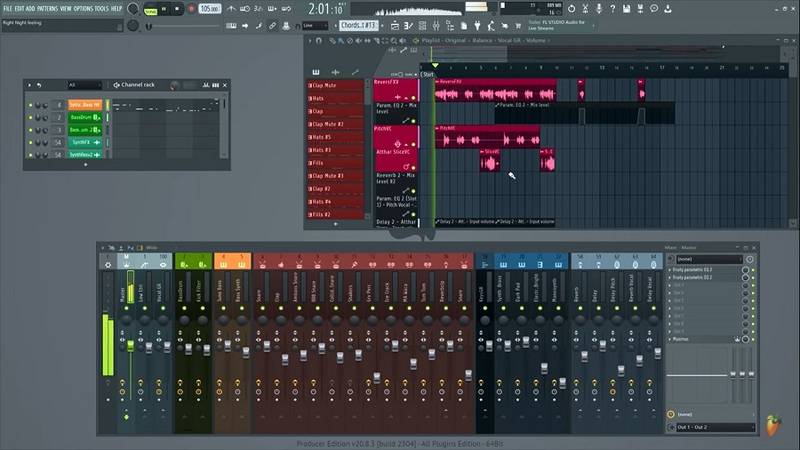Select the playlist mute tool
The height and width of the screenshot is (450, 800).
point(359,40)
